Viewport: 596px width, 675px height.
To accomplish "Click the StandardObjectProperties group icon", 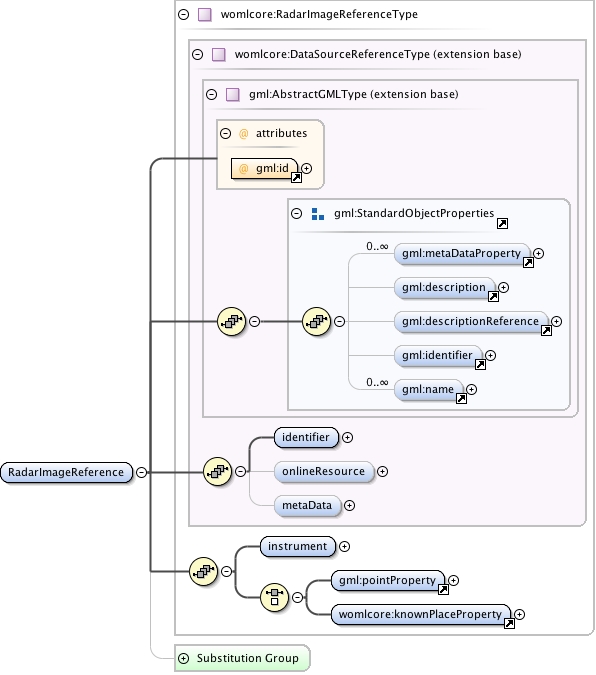I will pyautogui.click(x=318, y=214).
